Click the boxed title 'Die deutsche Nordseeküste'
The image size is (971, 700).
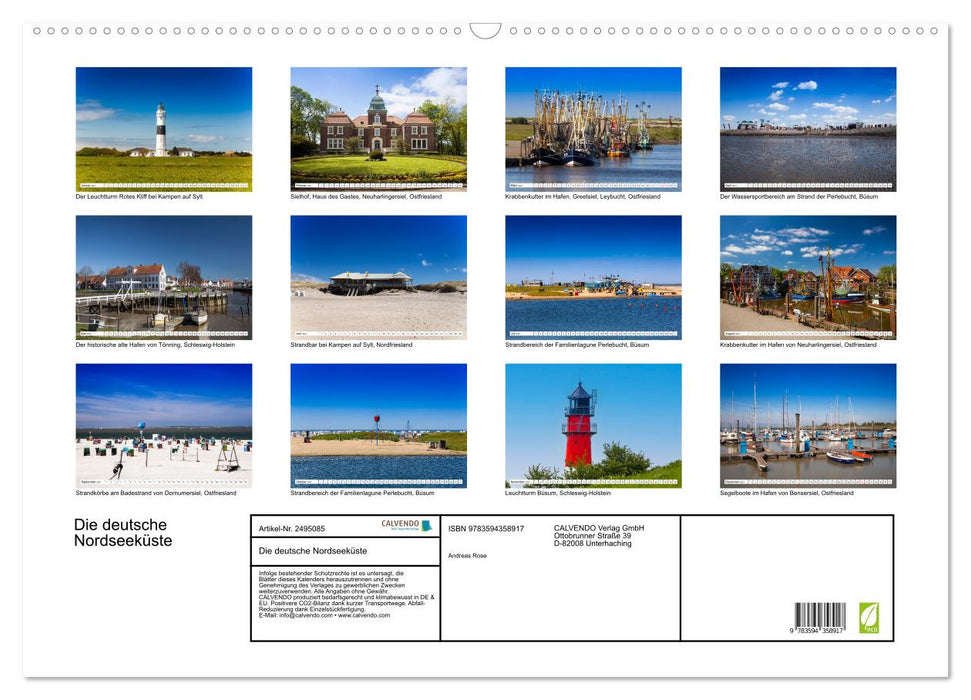313,551
